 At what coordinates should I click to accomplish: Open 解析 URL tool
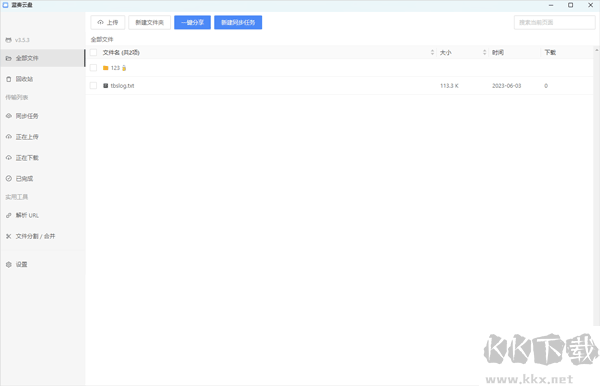(42, 215)
